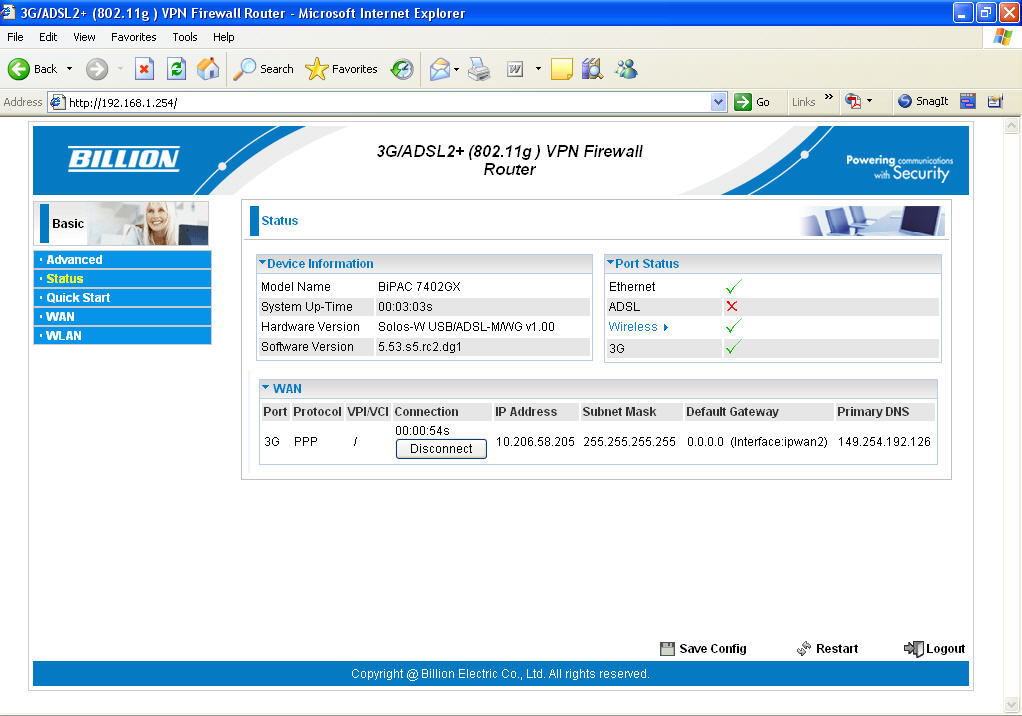Disconnect the 3G PPP connection

tap(441, 449)
